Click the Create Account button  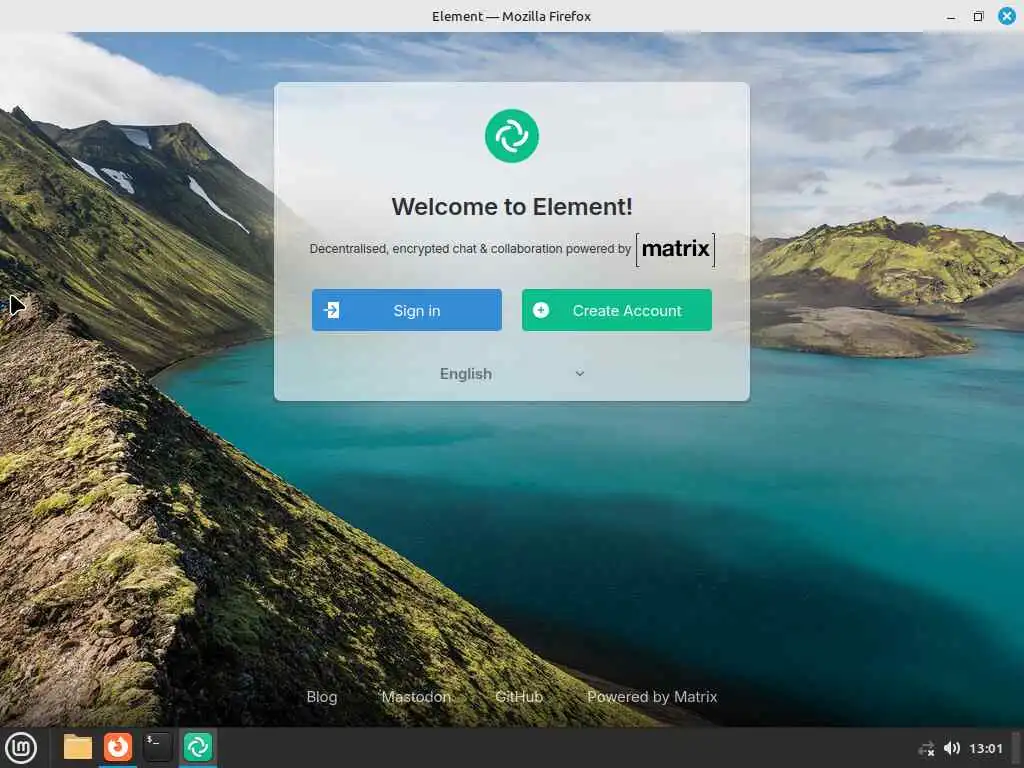[x=616, y=310]
